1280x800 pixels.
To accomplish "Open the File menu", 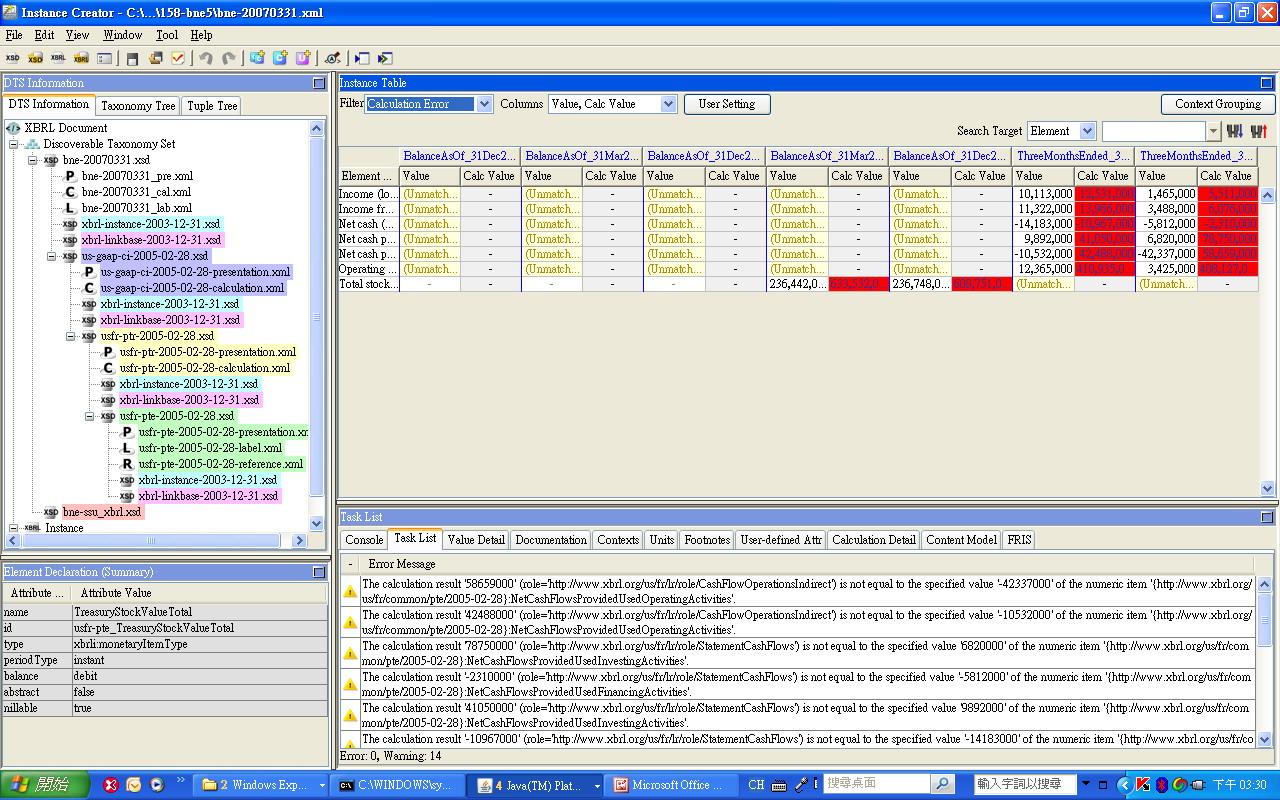I will click(x=14, y=35).
